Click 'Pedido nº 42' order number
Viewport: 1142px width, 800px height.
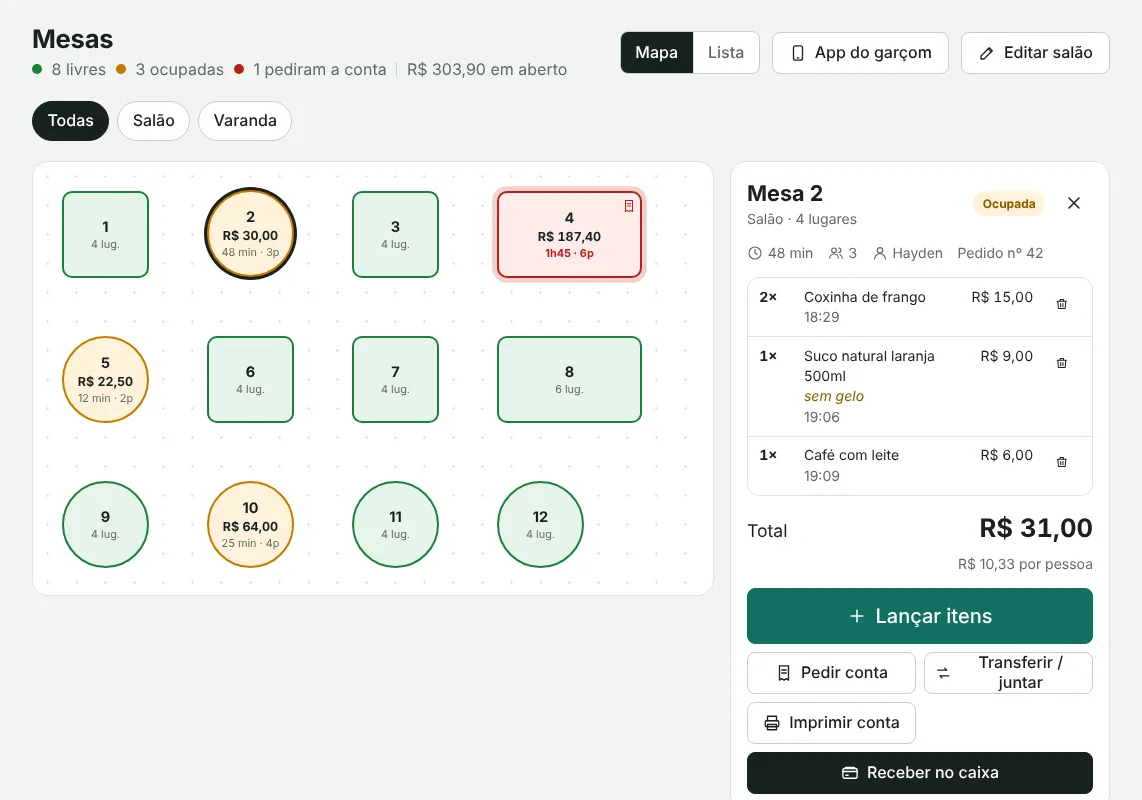coord(1000,253)
